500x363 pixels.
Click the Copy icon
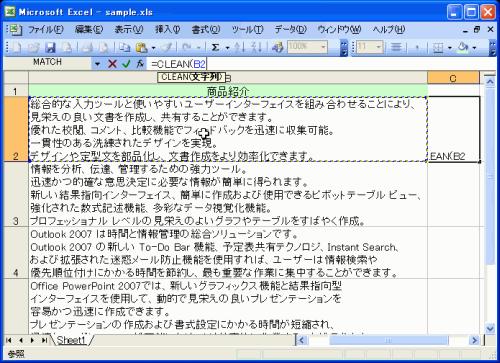pos(125,48)
